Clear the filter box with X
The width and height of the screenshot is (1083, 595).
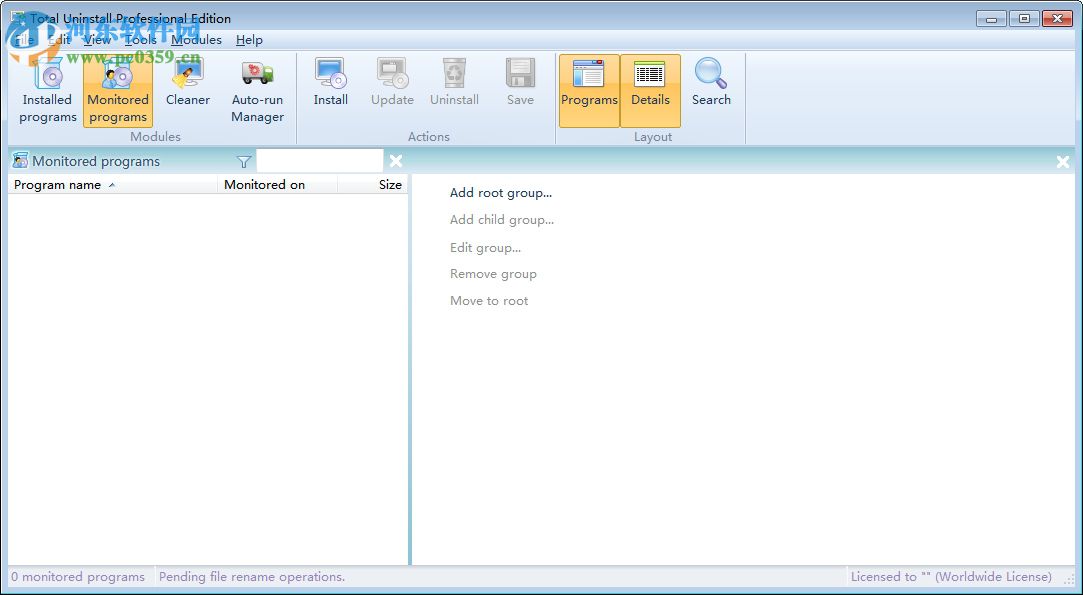[396, 161]
